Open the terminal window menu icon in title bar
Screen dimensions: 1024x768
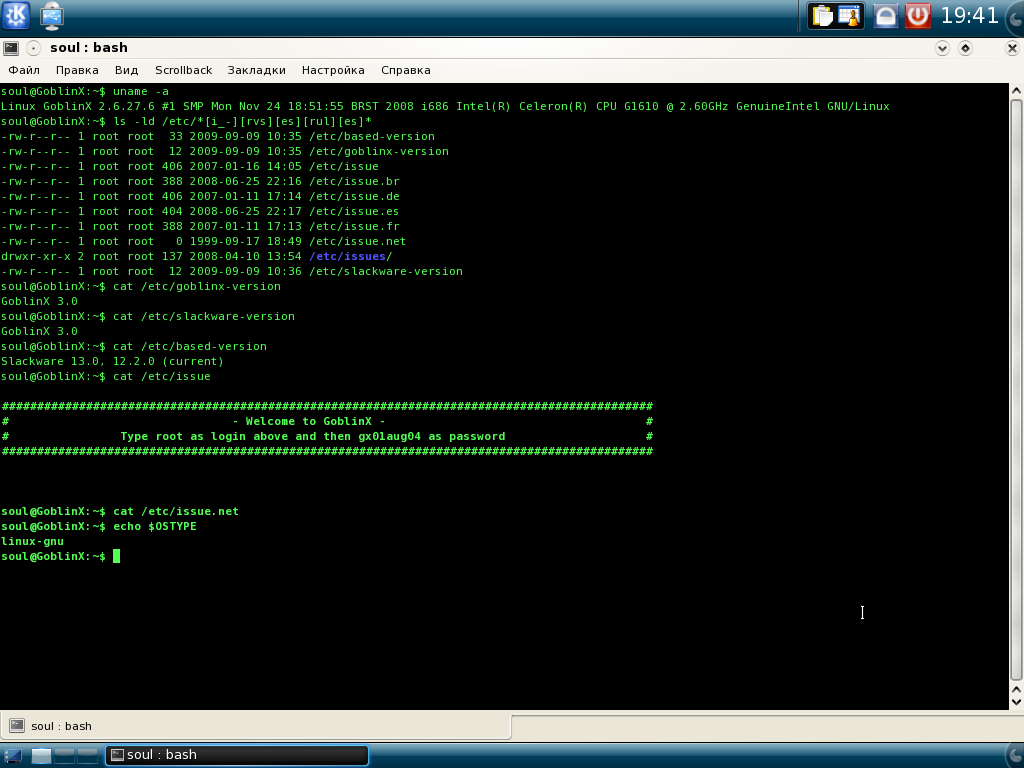[11, 48]
